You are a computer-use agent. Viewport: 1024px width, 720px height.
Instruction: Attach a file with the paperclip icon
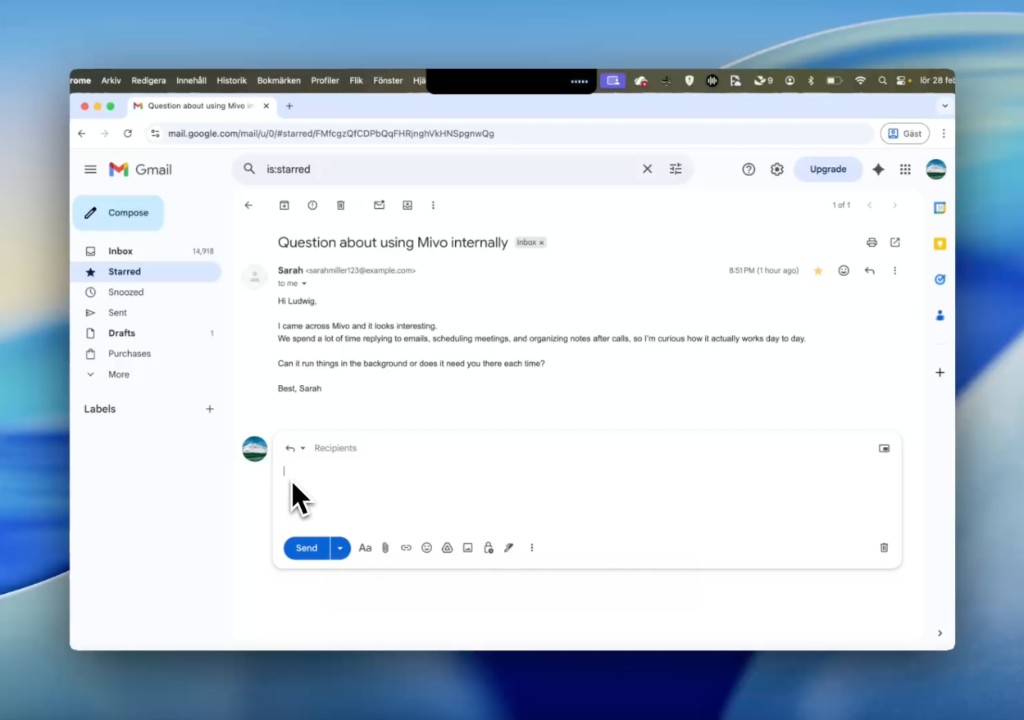pyautogui.click(x=385, y=548)
